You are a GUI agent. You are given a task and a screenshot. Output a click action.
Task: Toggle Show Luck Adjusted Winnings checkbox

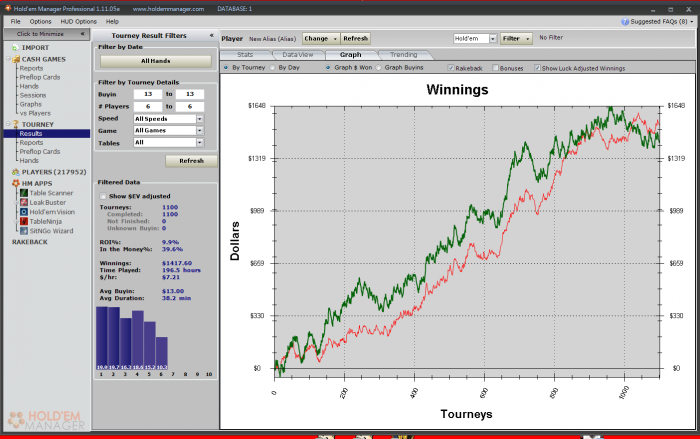(x=538, y=68)
